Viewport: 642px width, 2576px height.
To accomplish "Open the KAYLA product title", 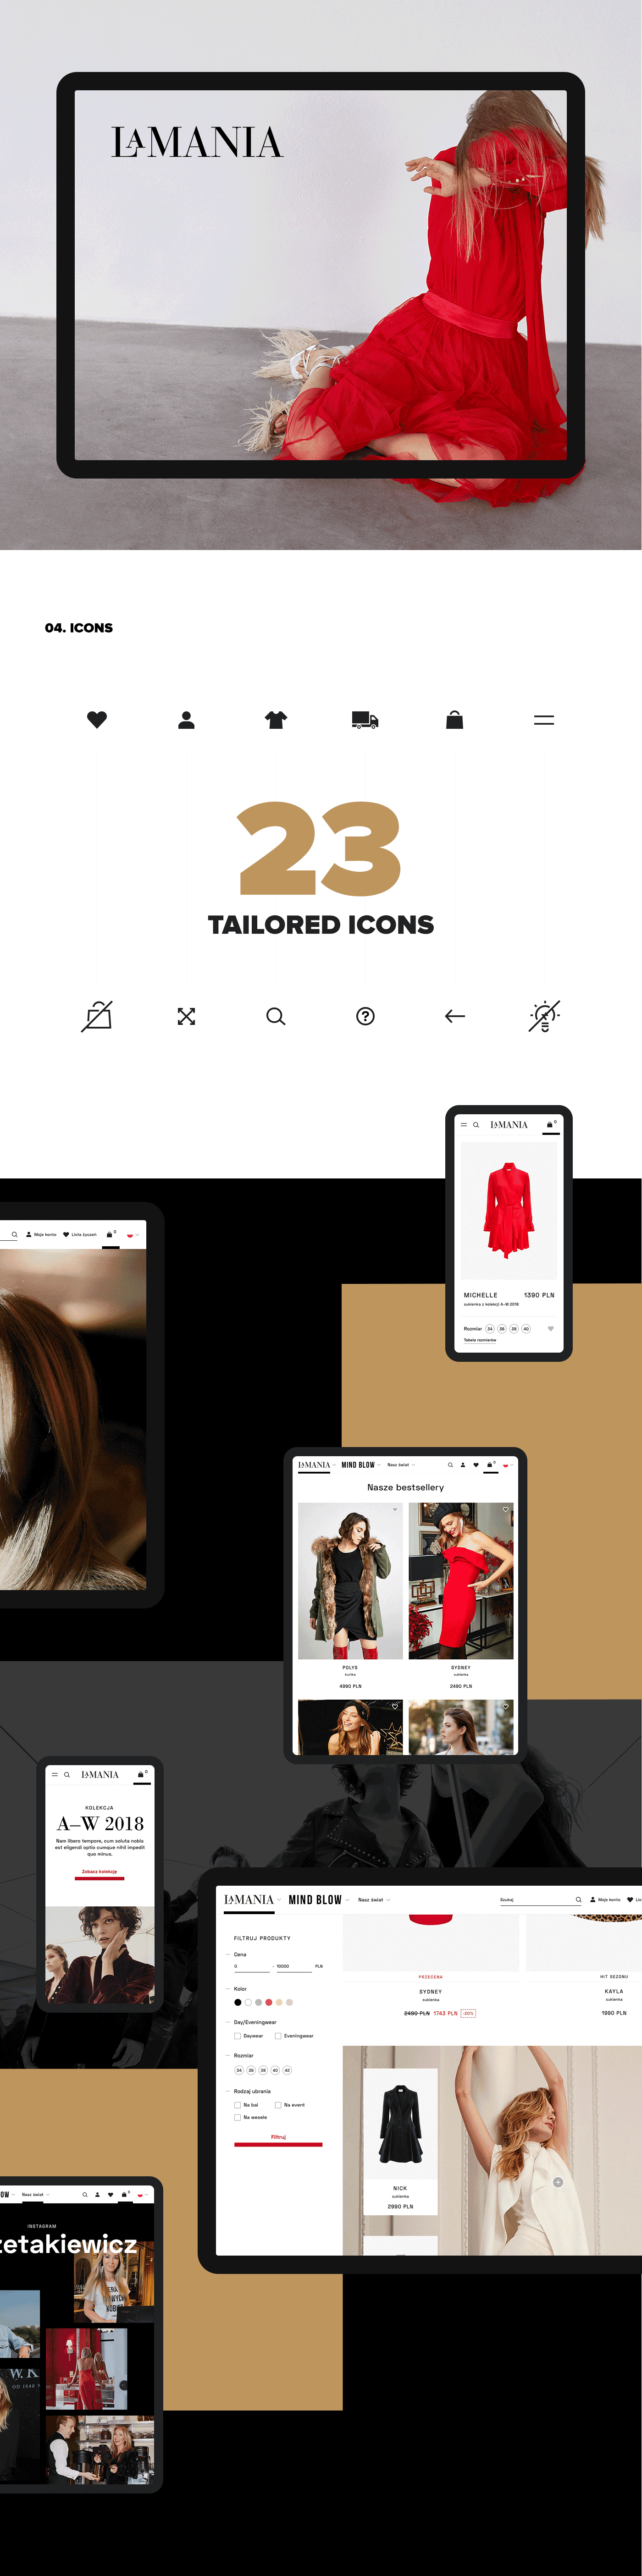I will [x=614, y=1991].
